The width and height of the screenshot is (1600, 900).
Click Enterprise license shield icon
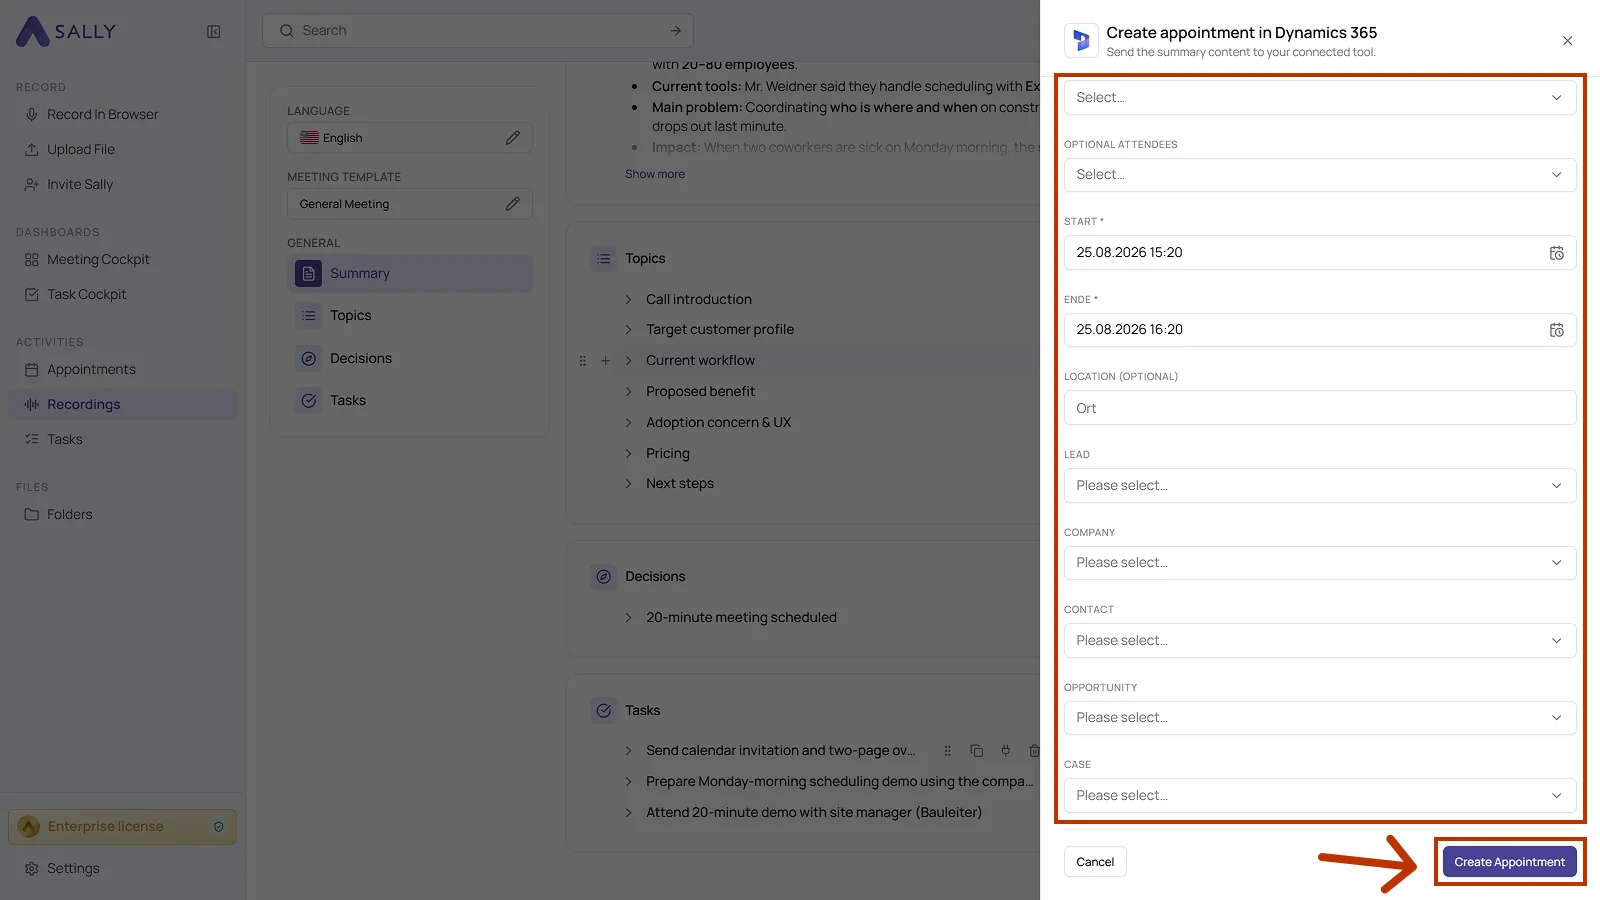click(219, 827)
